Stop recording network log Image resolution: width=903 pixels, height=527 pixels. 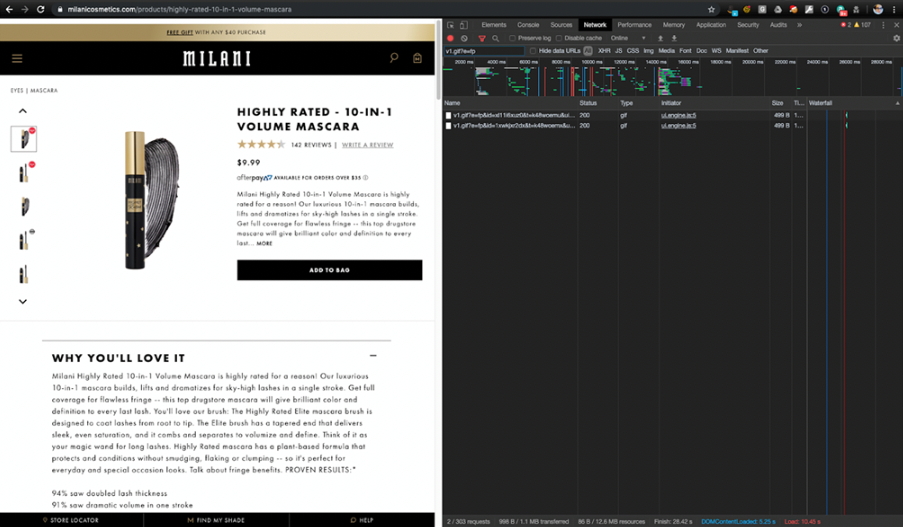click(450, 38)
